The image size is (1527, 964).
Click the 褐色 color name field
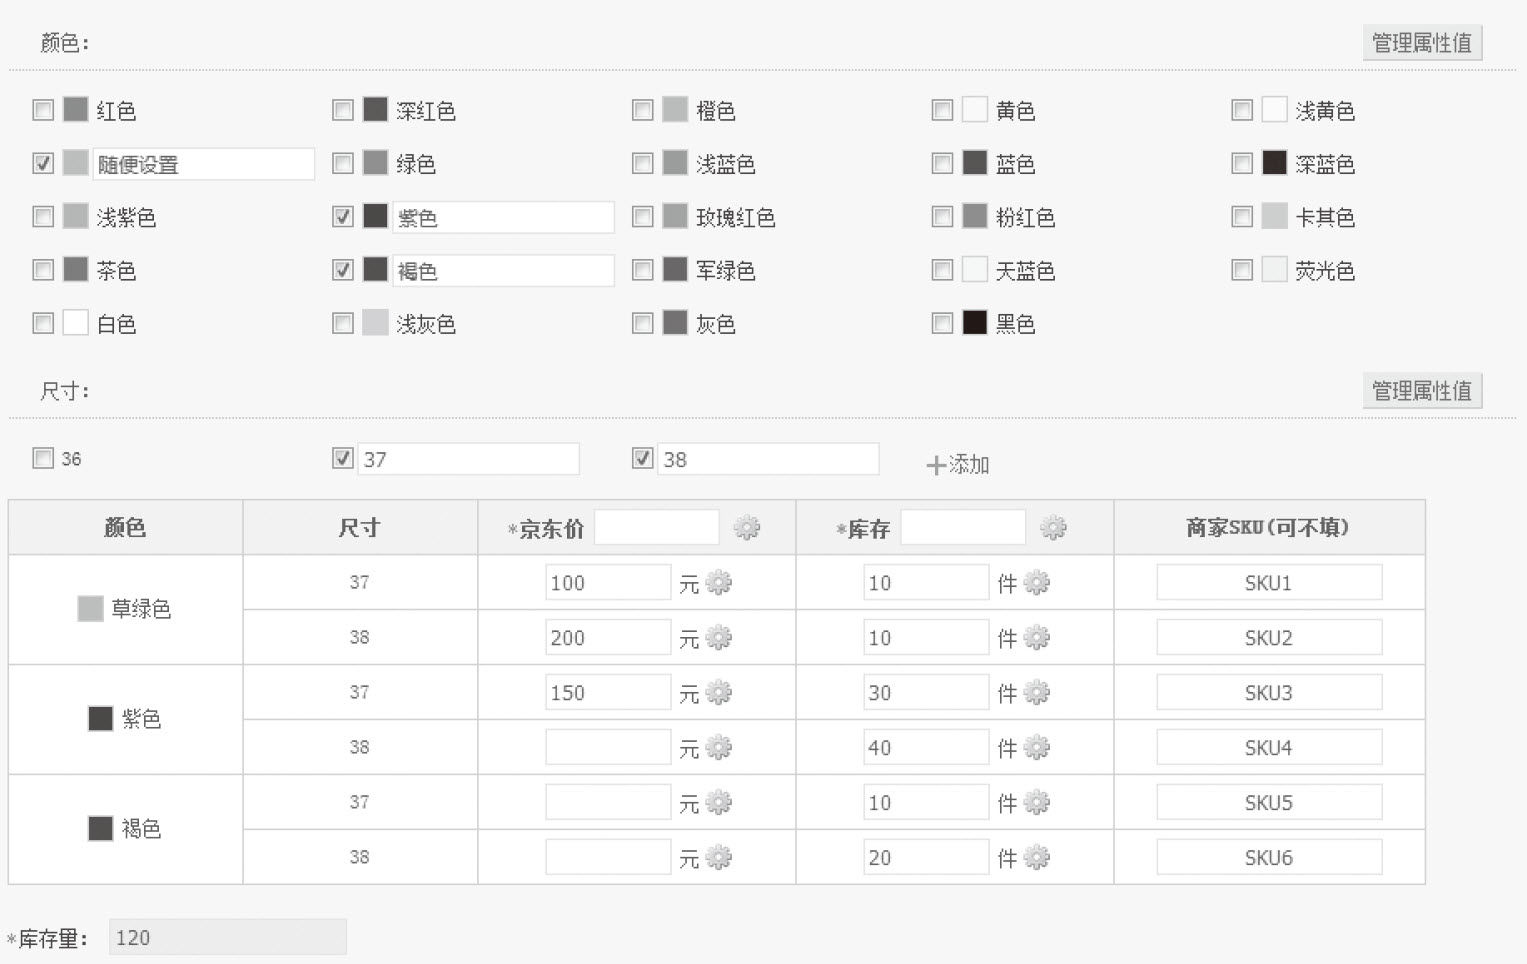[x=503, y=271]
